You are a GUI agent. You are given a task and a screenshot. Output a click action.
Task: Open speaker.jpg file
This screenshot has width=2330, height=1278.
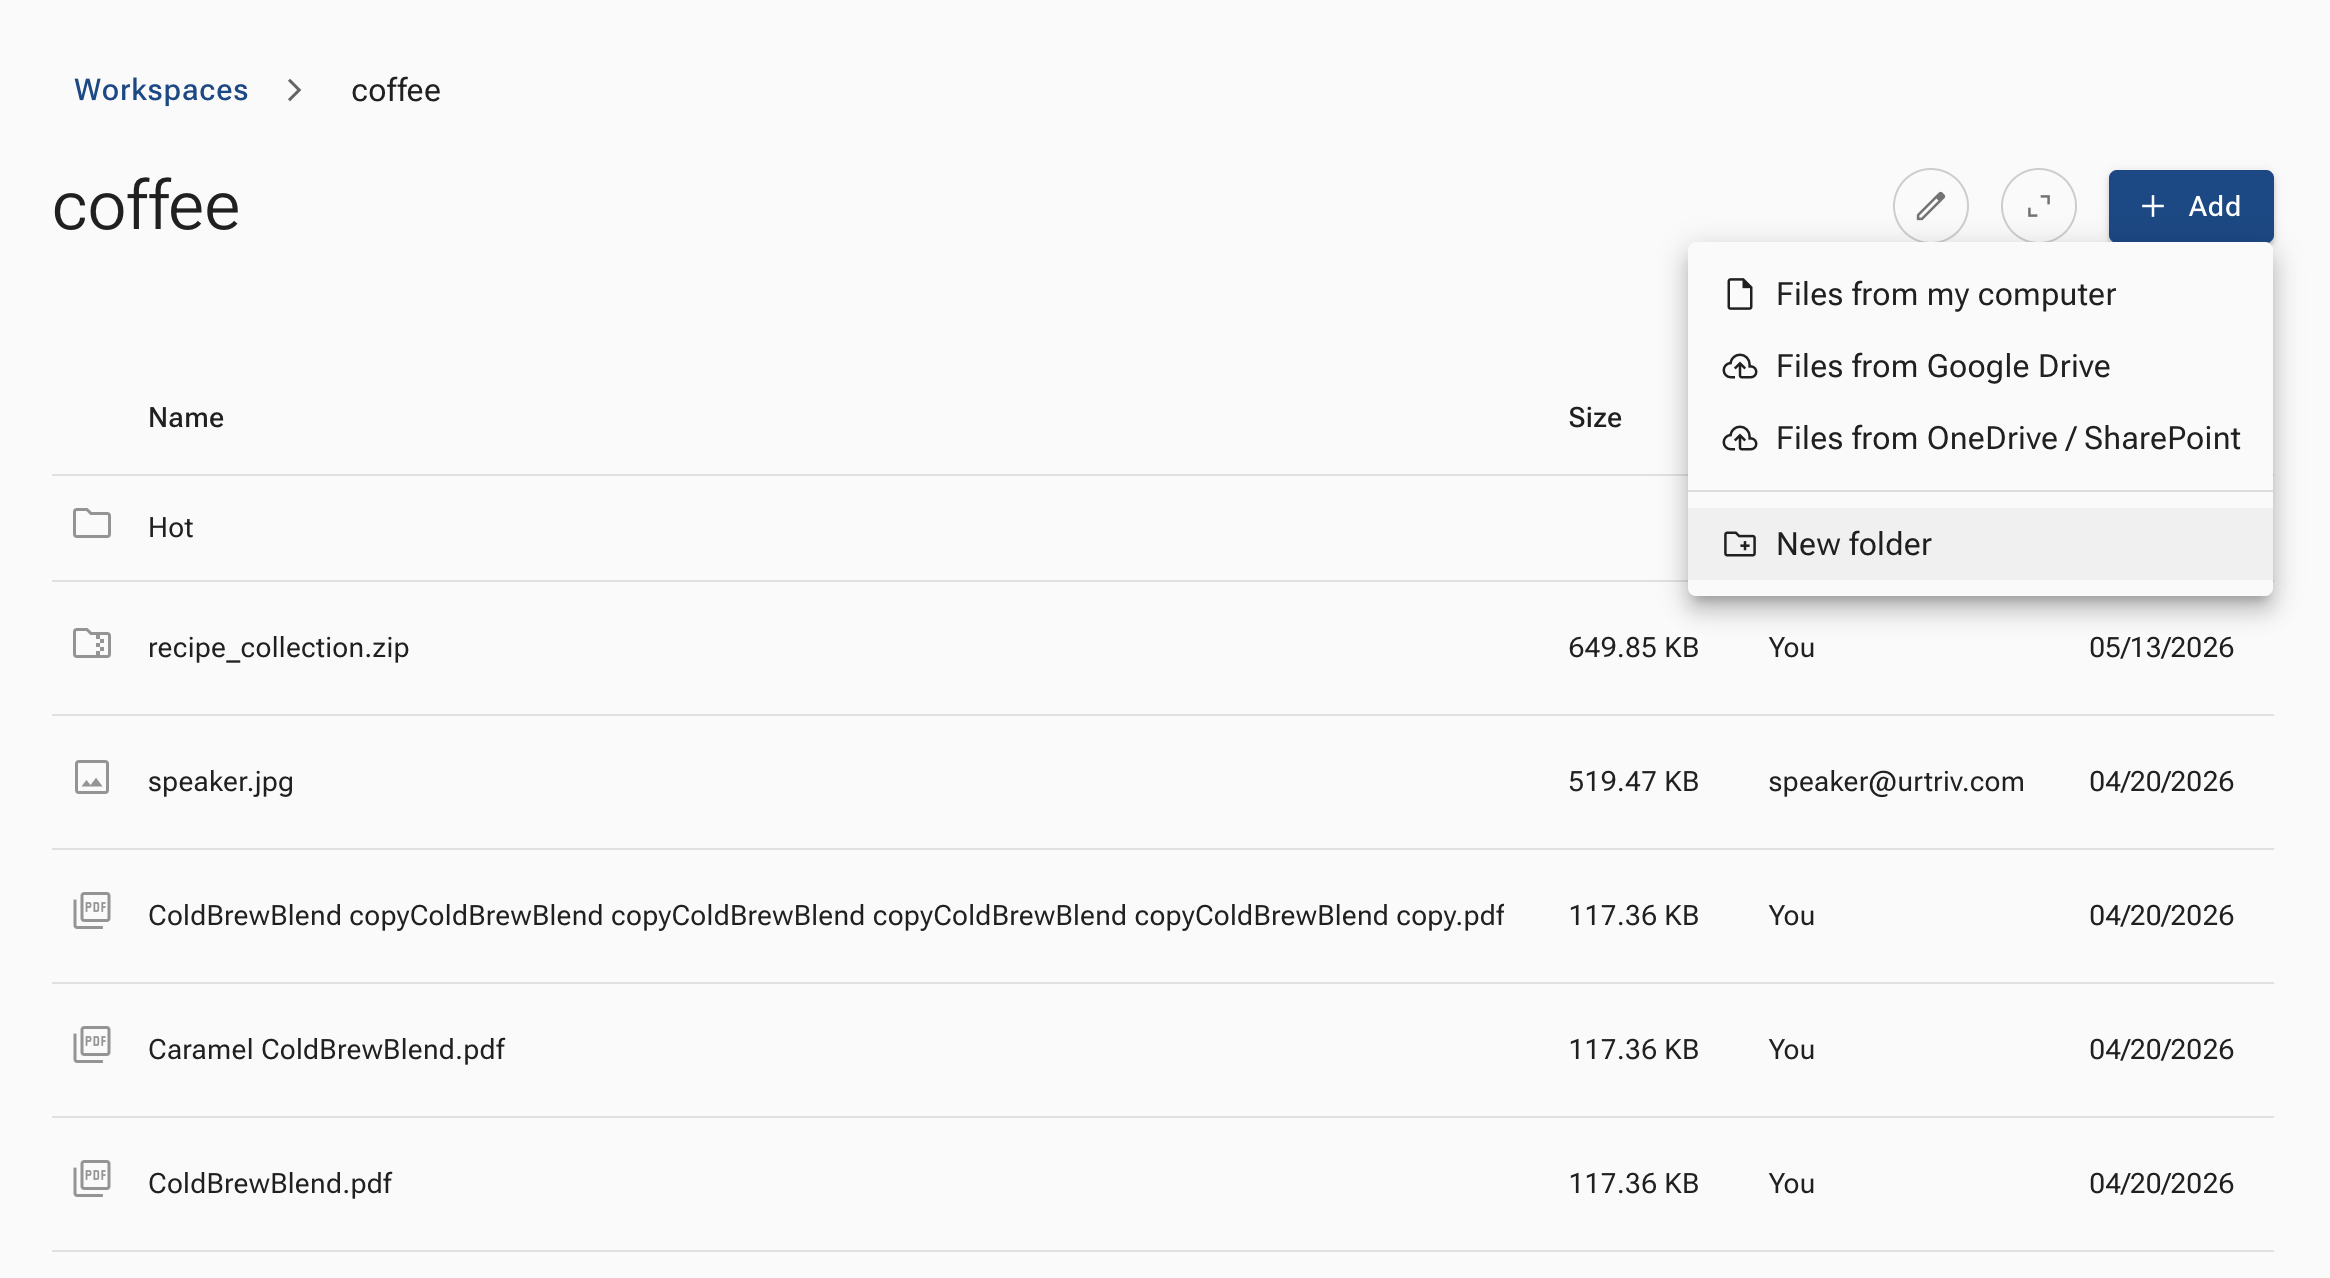tap(221, 781)
